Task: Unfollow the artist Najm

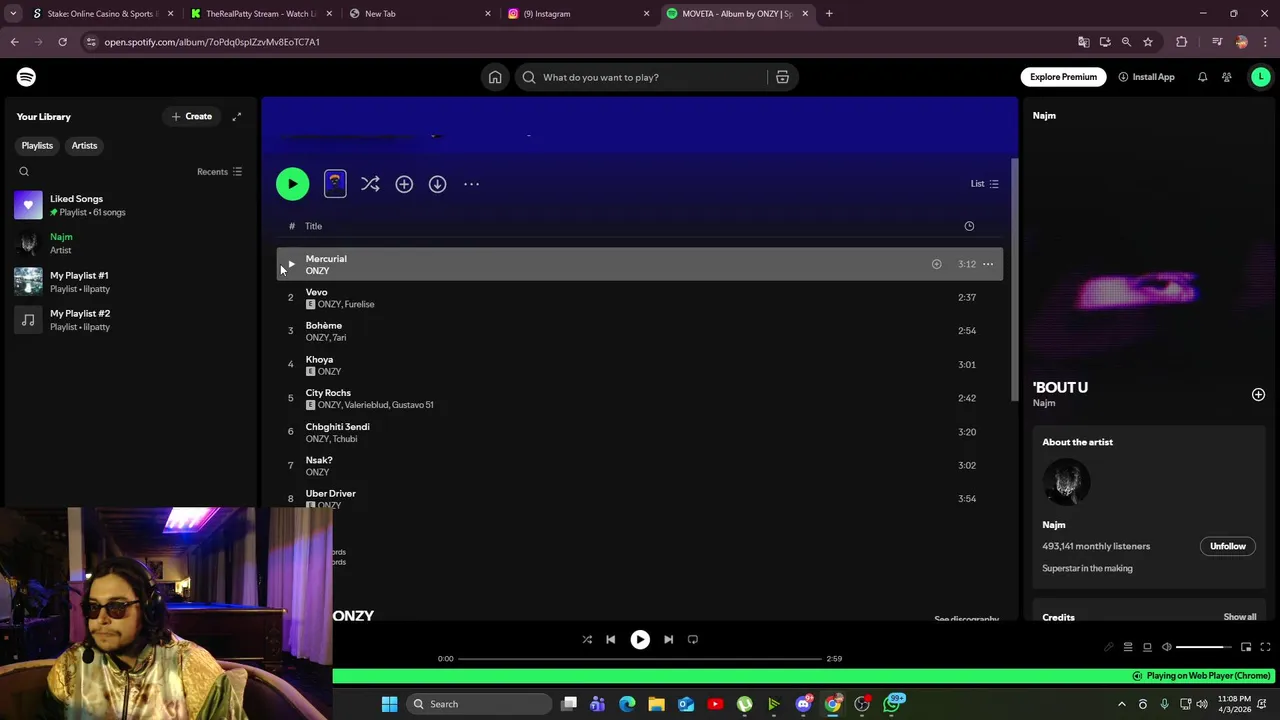Action: point(1227,546)
